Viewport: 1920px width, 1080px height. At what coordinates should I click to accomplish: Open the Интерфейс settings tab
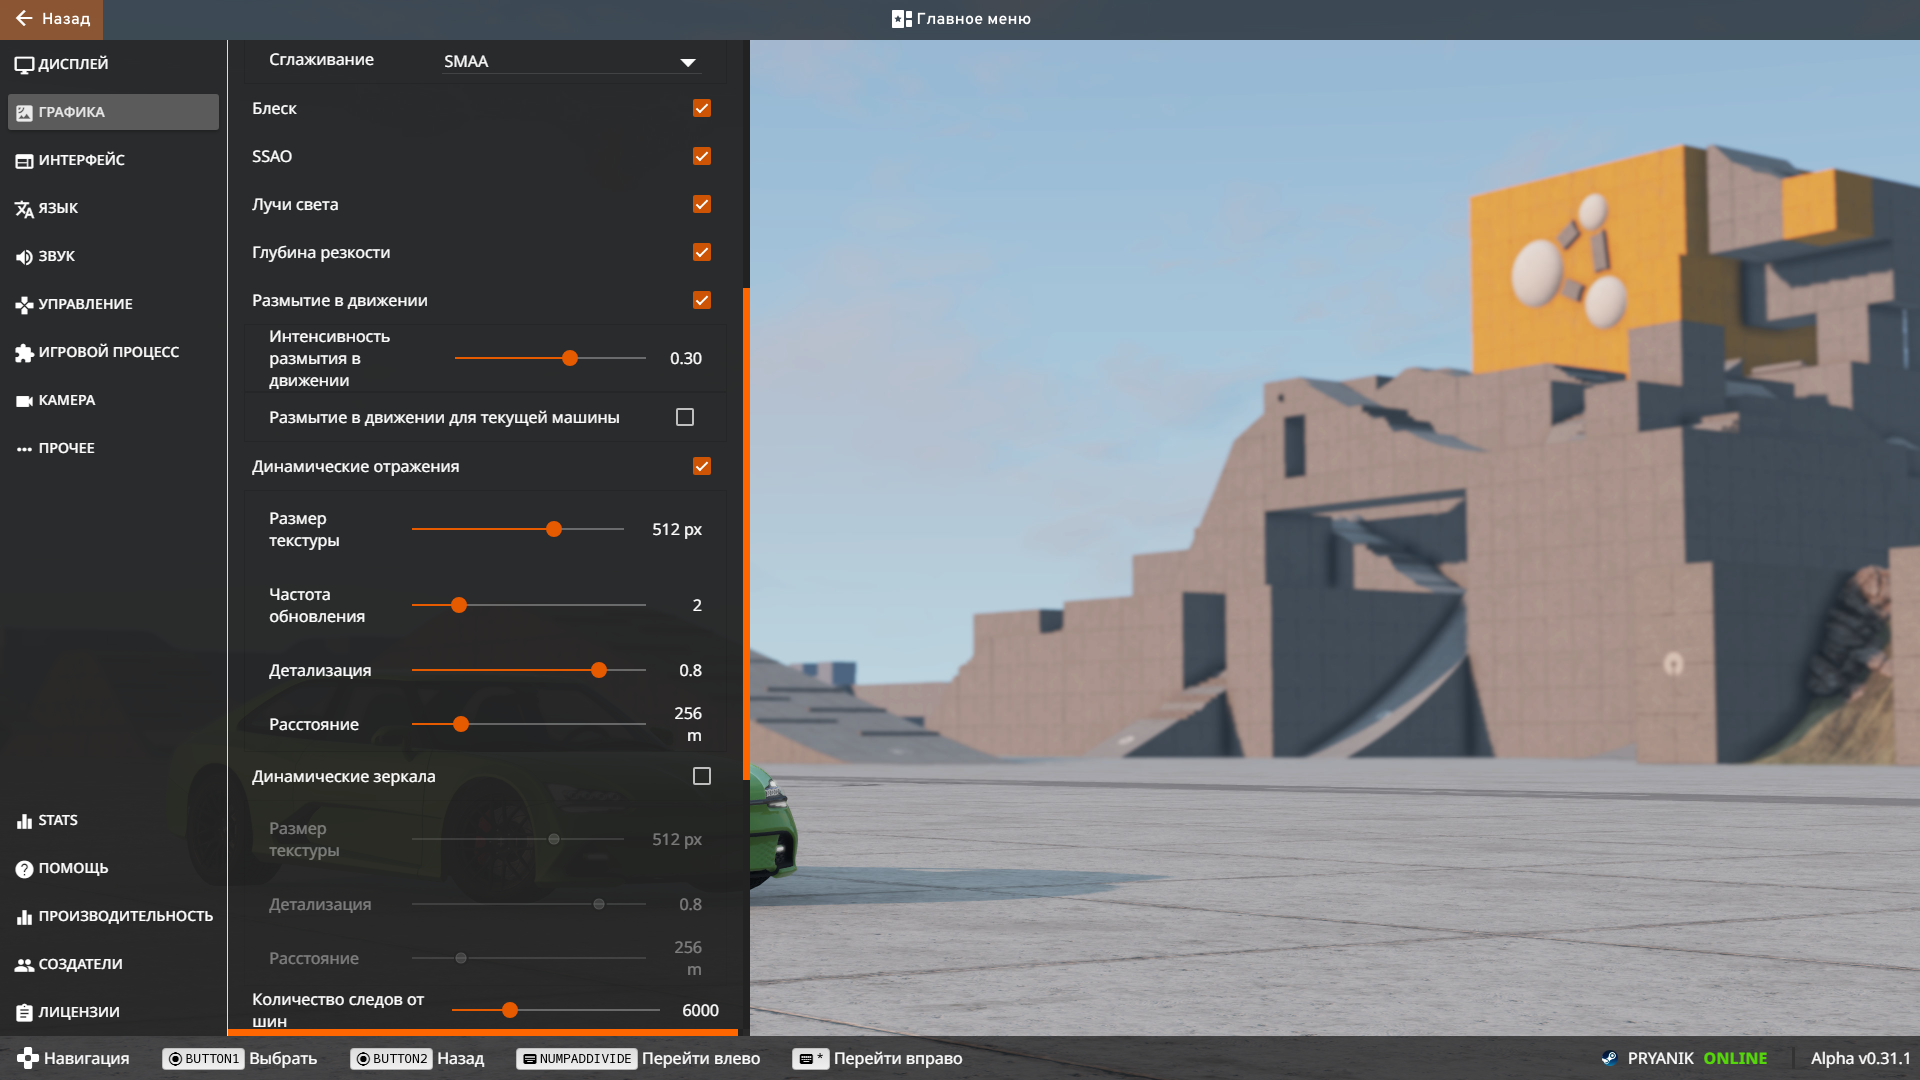(x=81, y=160)
